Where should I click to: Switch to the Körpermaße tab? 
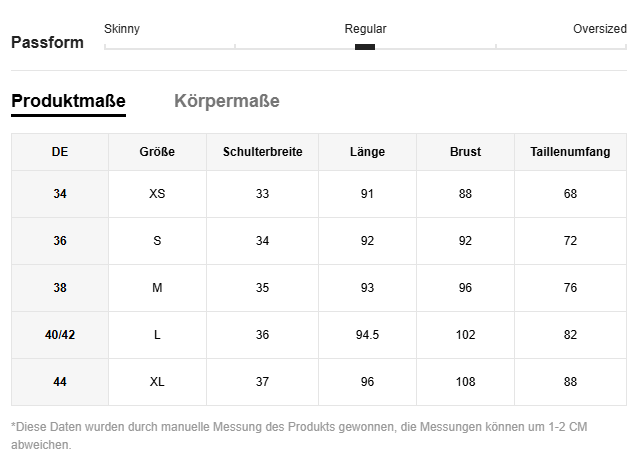tap(226, 101)
